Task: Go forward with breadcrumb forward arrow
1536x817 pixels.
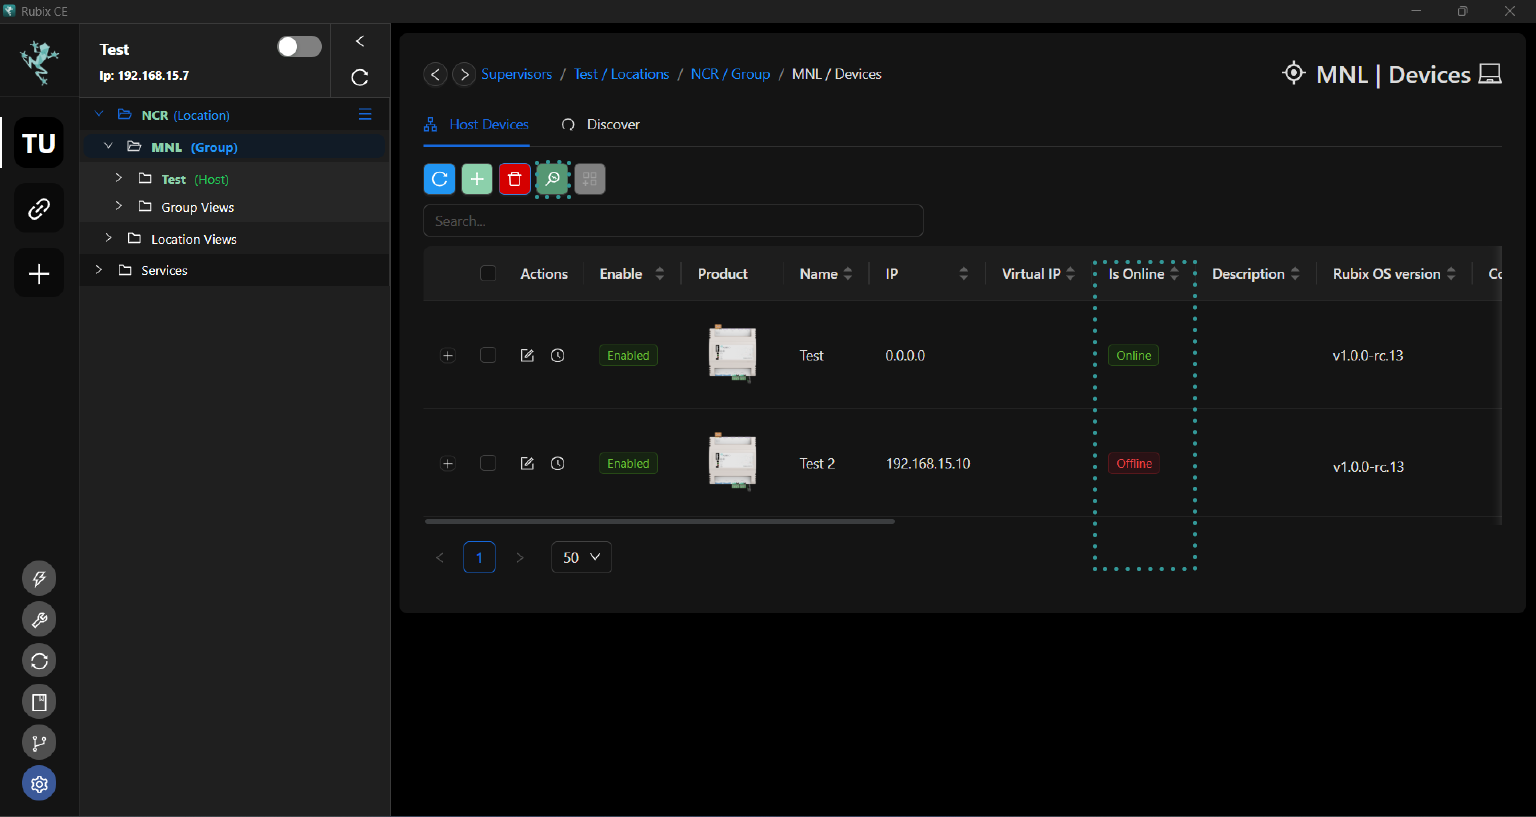Action: (x=464, y=74)
